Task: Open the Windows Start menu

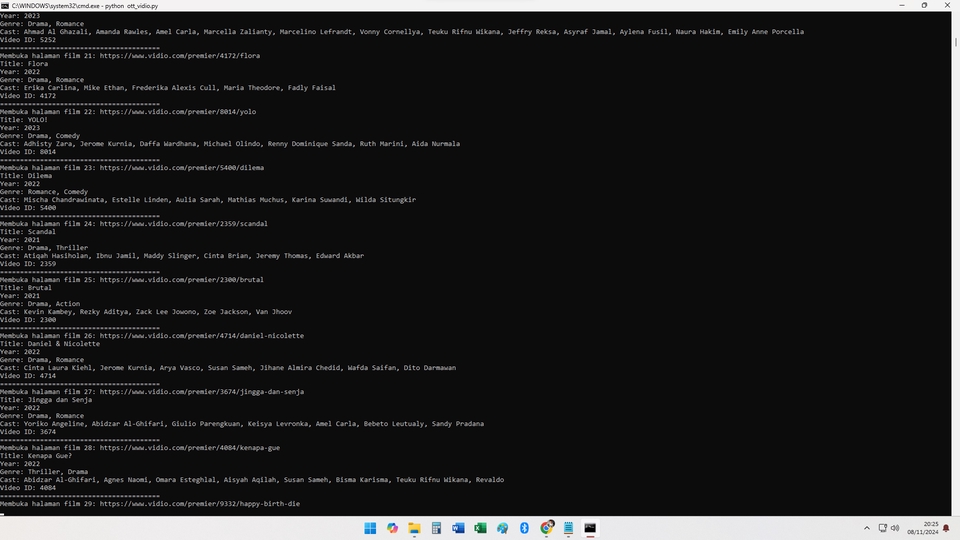Action: tap(370, 528)
